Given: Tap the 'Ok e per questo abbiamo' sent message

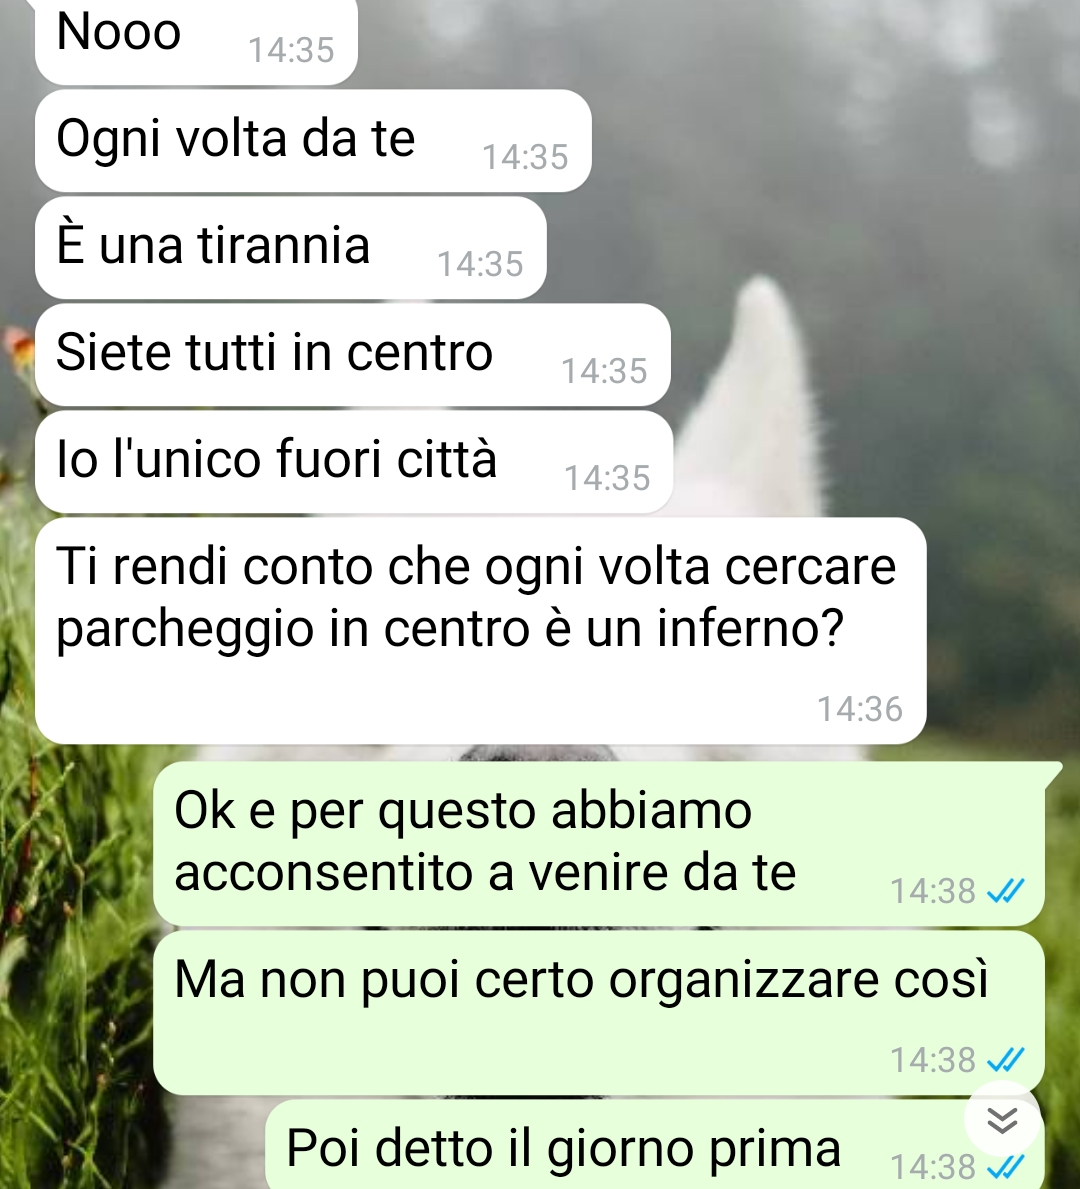Looking at the screenshot, I should tap(599, 844).
